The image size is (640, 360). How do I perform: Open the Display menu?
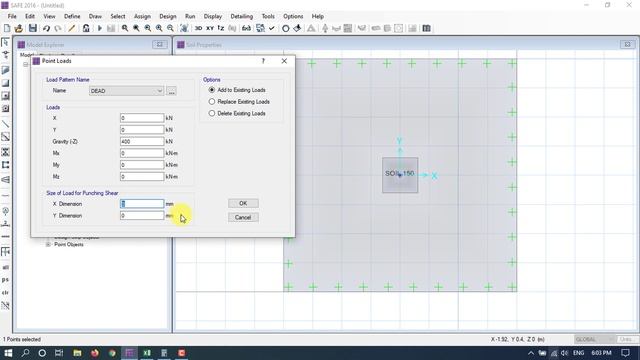coord(213,16)
